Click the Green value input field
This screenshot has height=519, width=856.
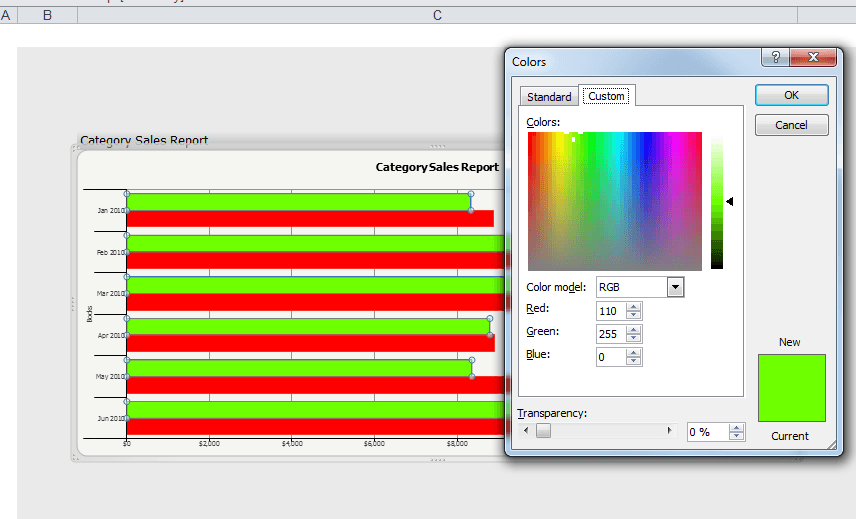[611, 334]
